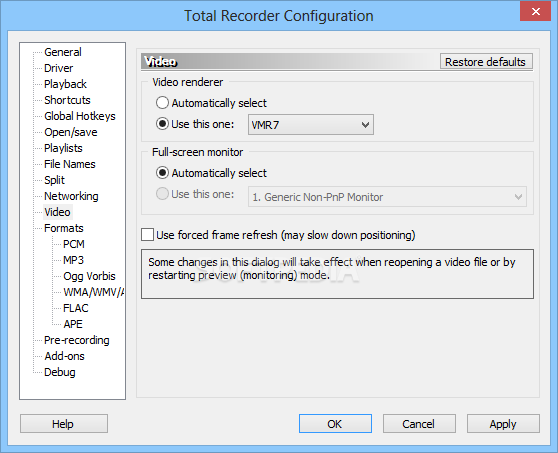Go to Playback settings
This screenshot has width=558, height=453.
point(65,84)
